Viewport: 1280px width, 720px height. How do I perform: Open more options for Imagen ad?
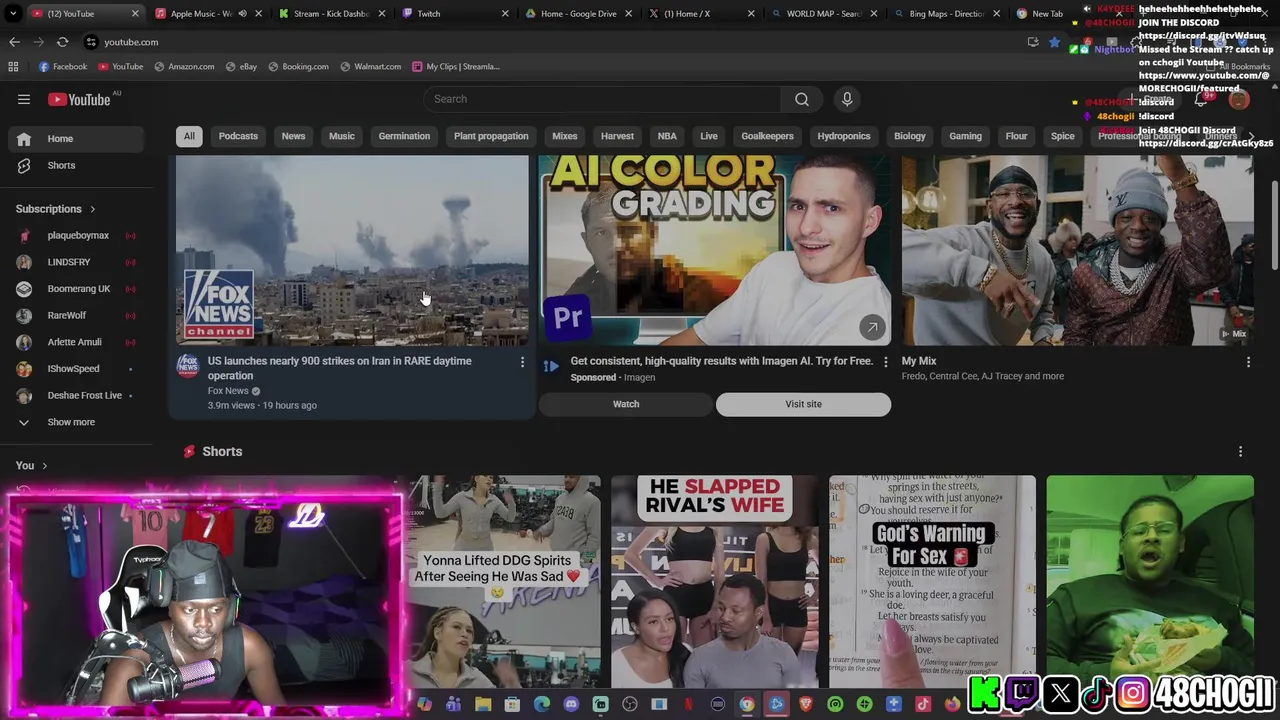click(x=885, y=362)
